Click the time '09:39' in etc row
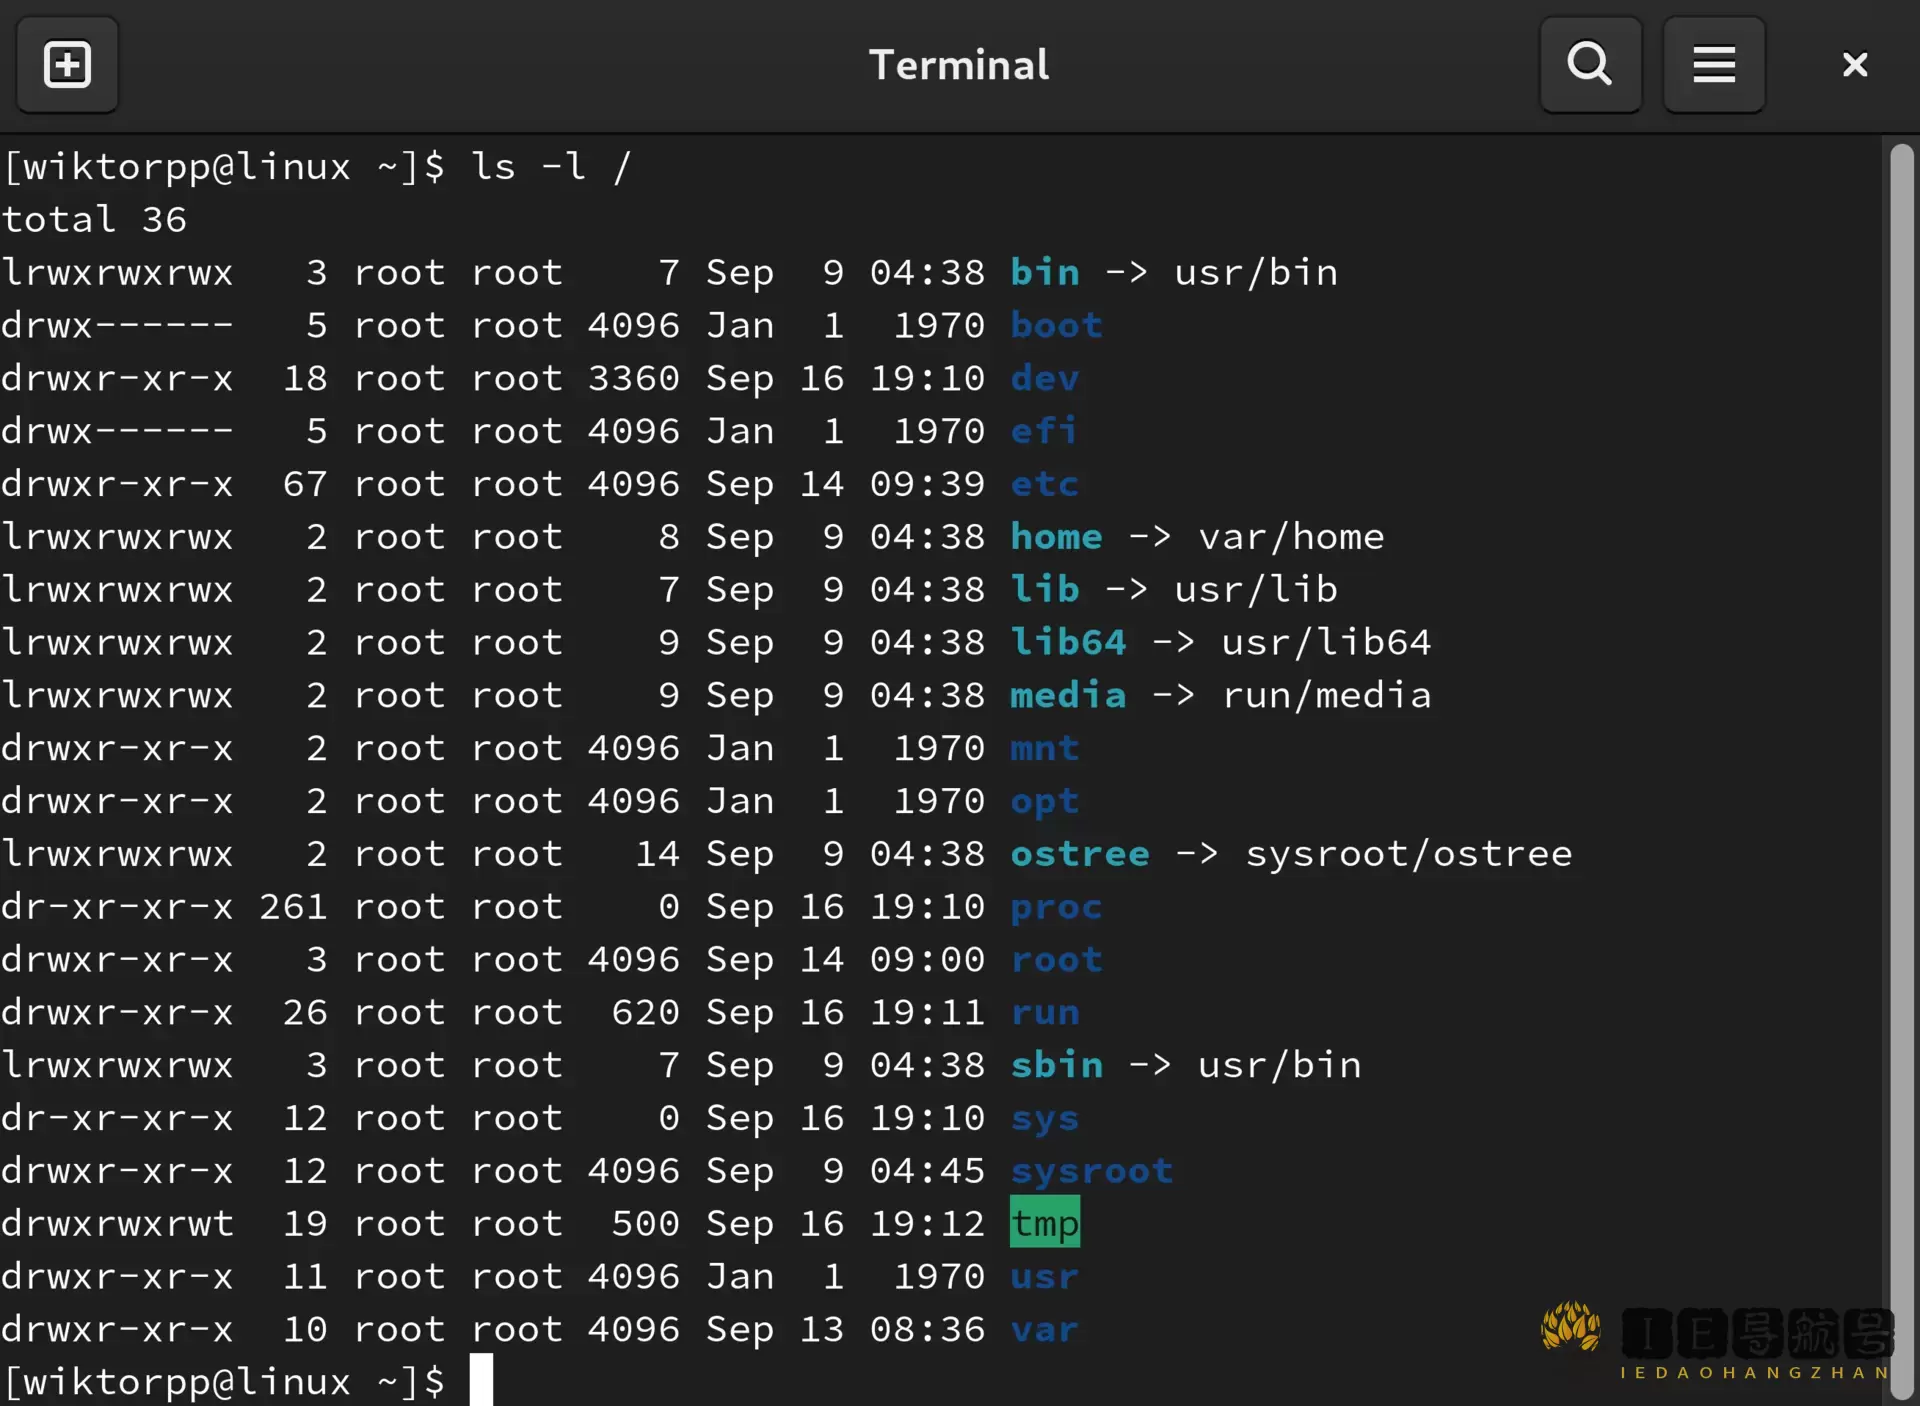The height and width of the screenshot is (1406, 1920). tap(927, 484)
